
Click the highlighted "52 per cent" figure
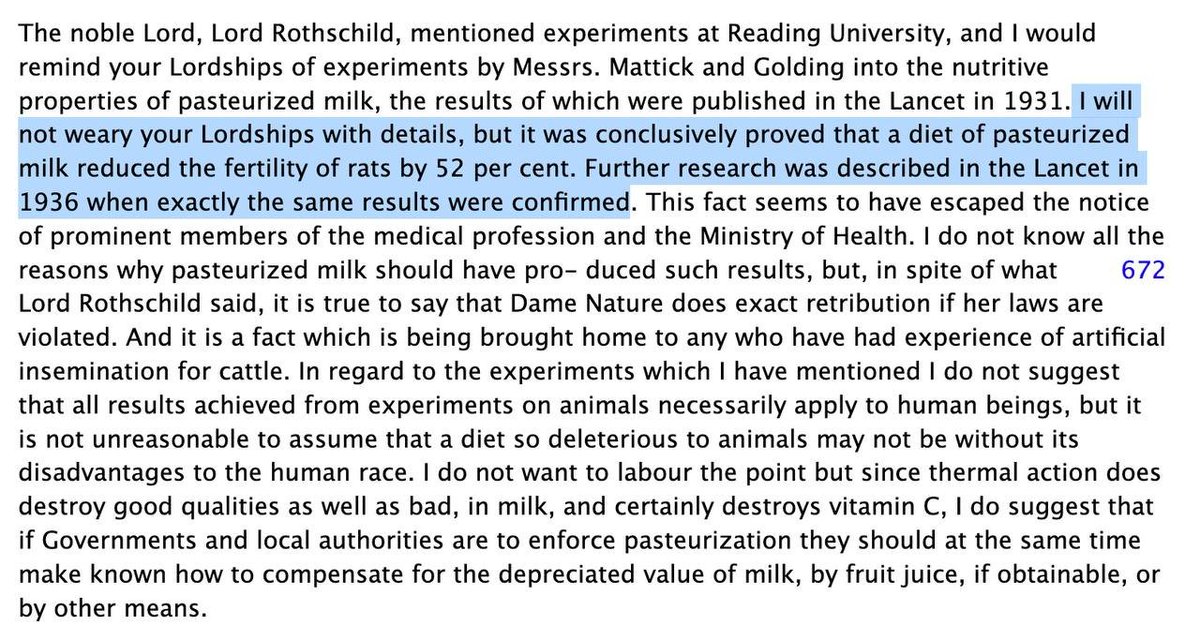click(x=598, y=167)
